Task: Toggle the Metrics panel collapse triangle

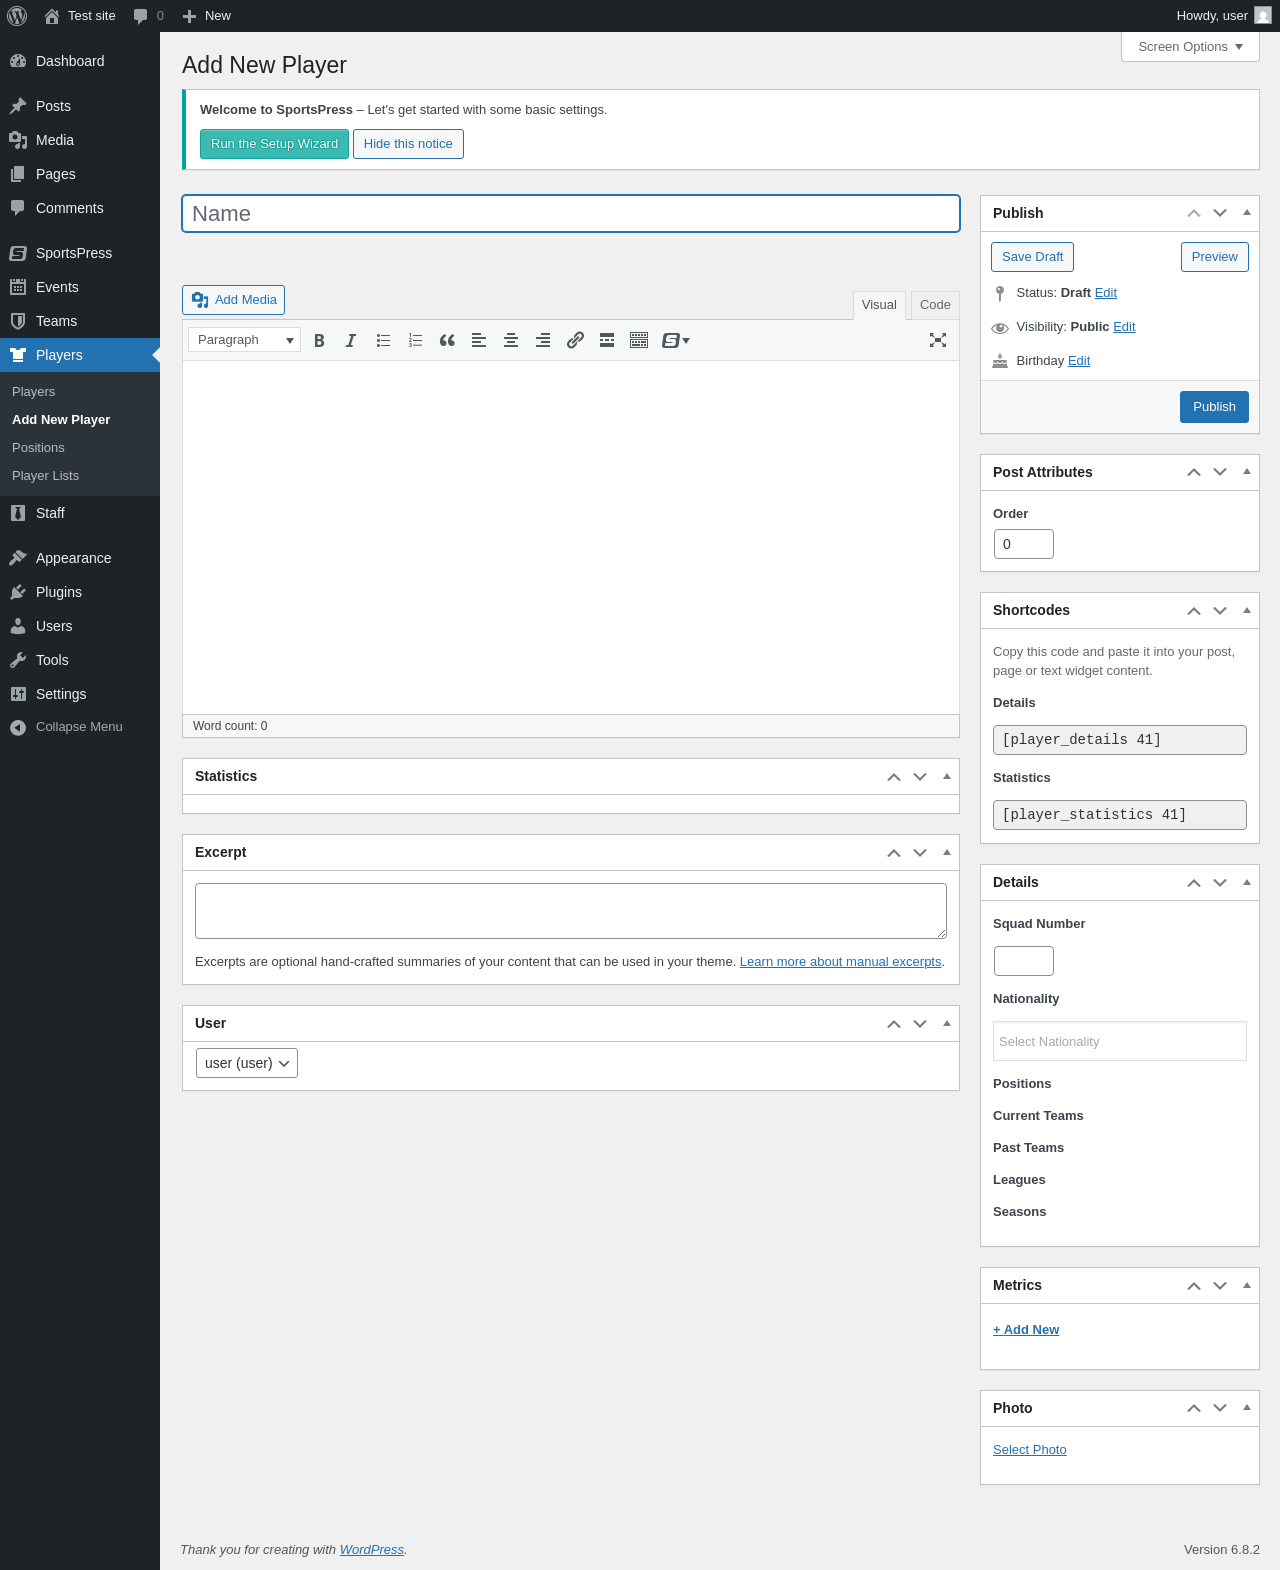Action: 1246,1285
